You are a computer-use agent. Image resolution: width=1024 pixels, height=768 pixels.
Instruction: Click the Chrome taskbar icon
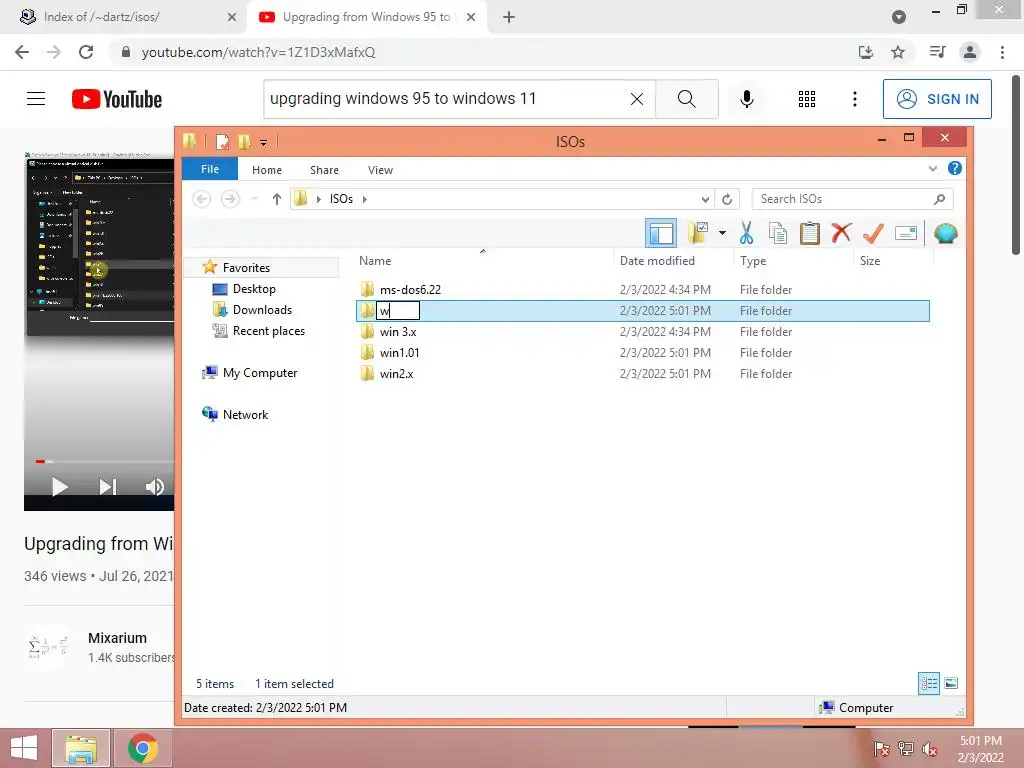[x=142, y=748]
